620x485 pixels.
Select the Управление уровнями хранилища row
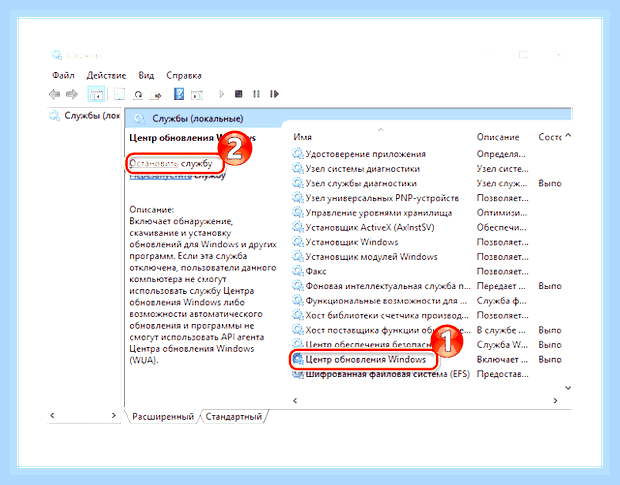427,213
